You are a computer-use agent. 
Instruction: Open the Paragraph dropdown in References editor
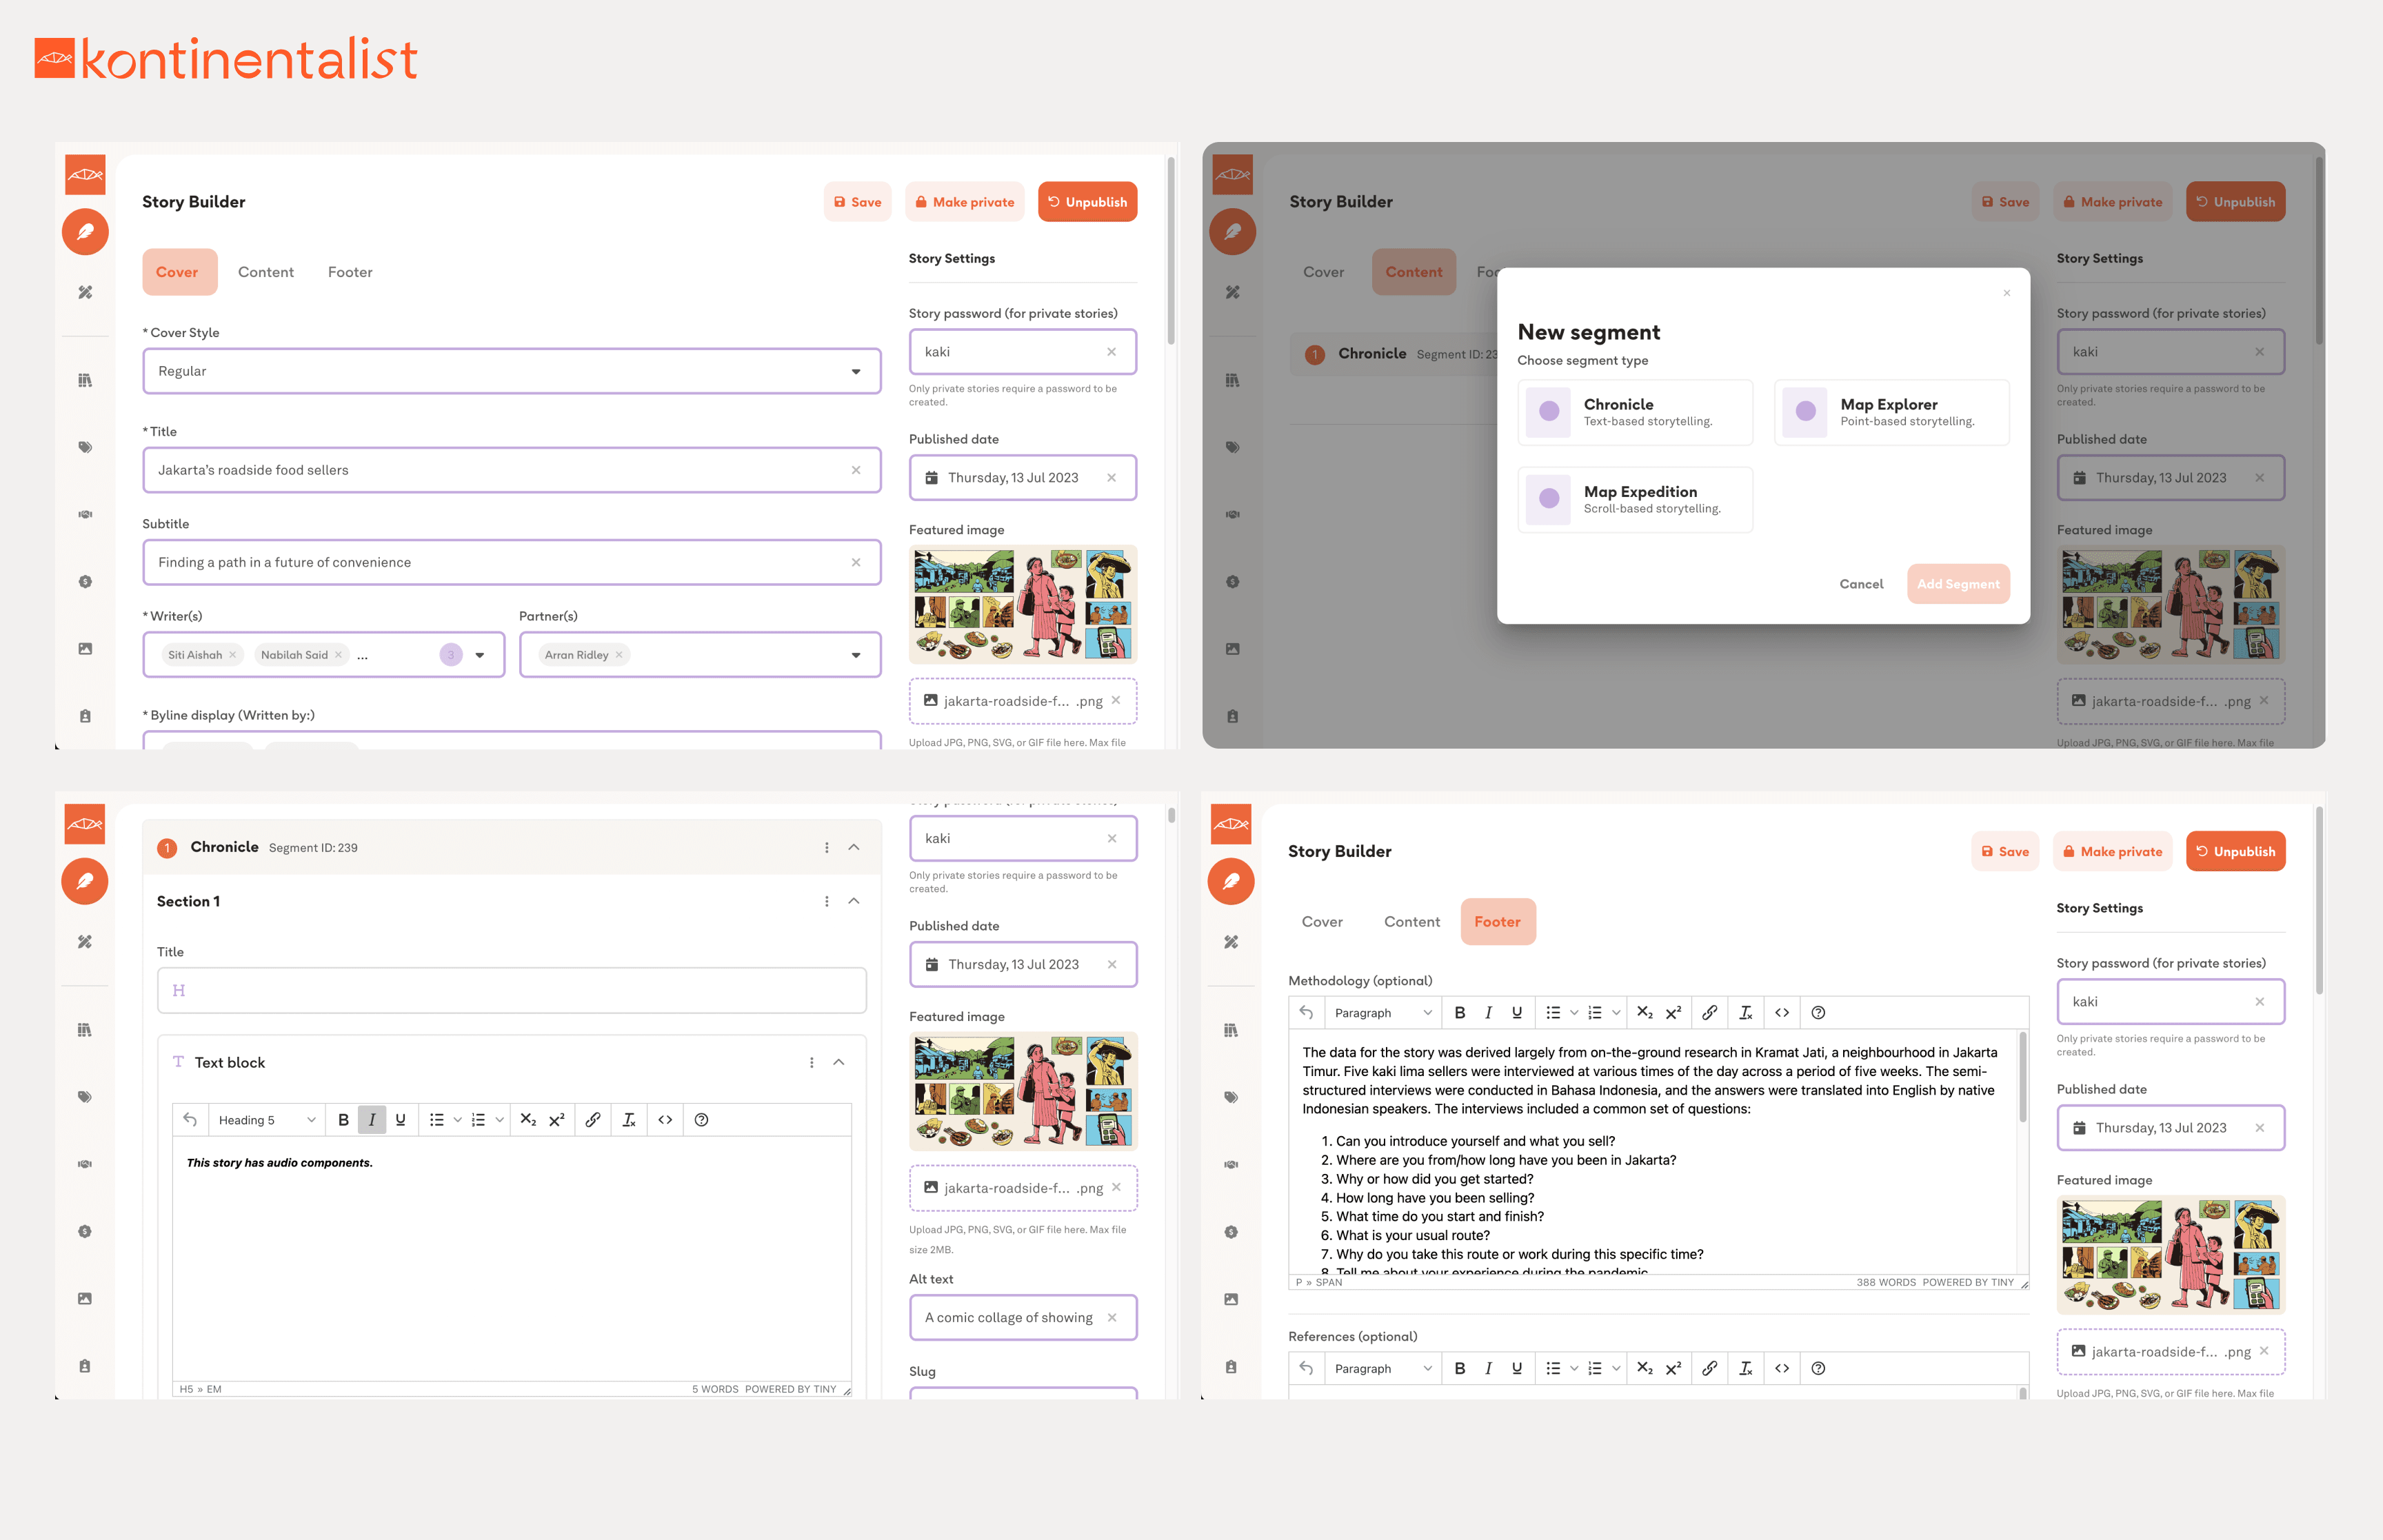[1383, 1369]
